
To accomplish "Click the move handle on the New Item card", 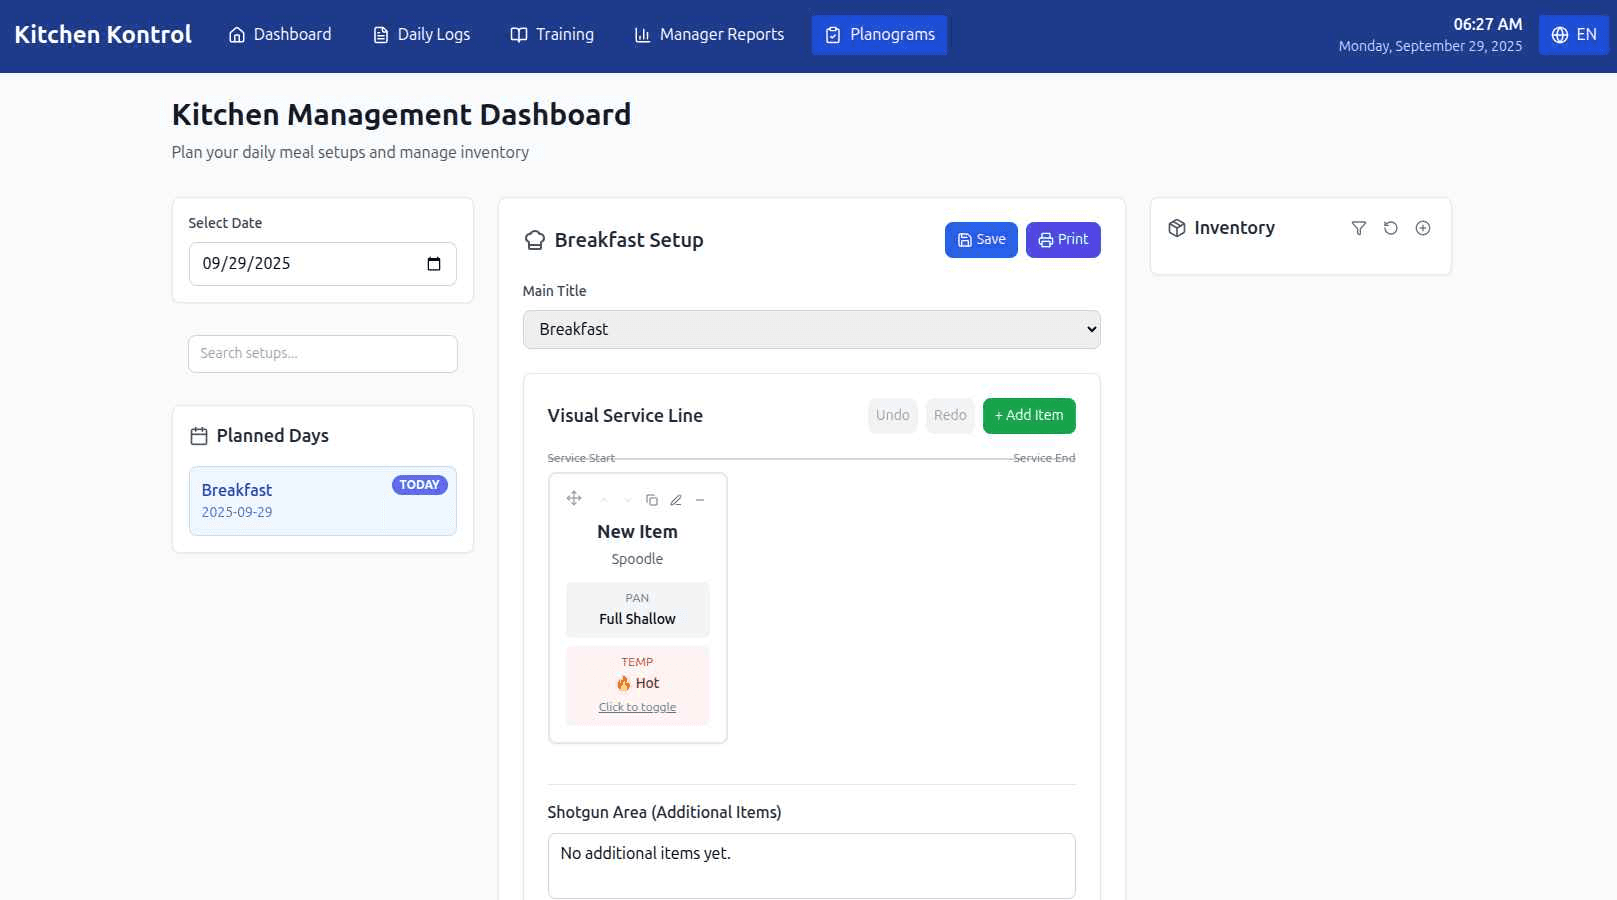I will point(574,498).
